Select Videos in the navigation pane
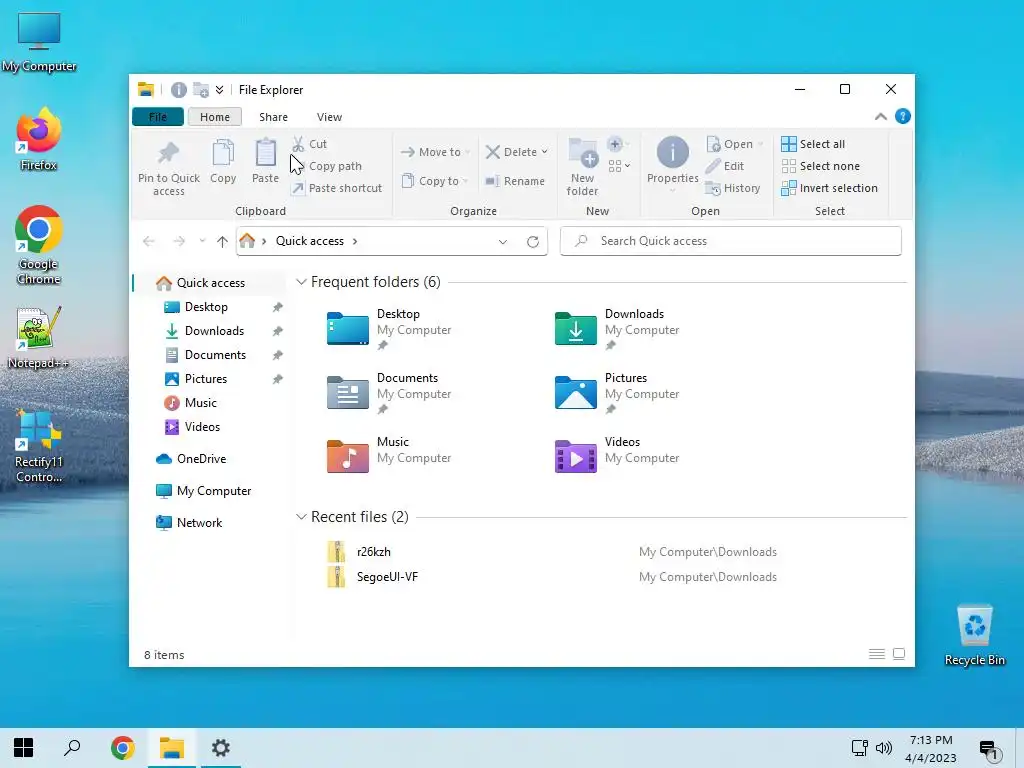The width and height of the screenshot is (1024, 768). point(202,427)
